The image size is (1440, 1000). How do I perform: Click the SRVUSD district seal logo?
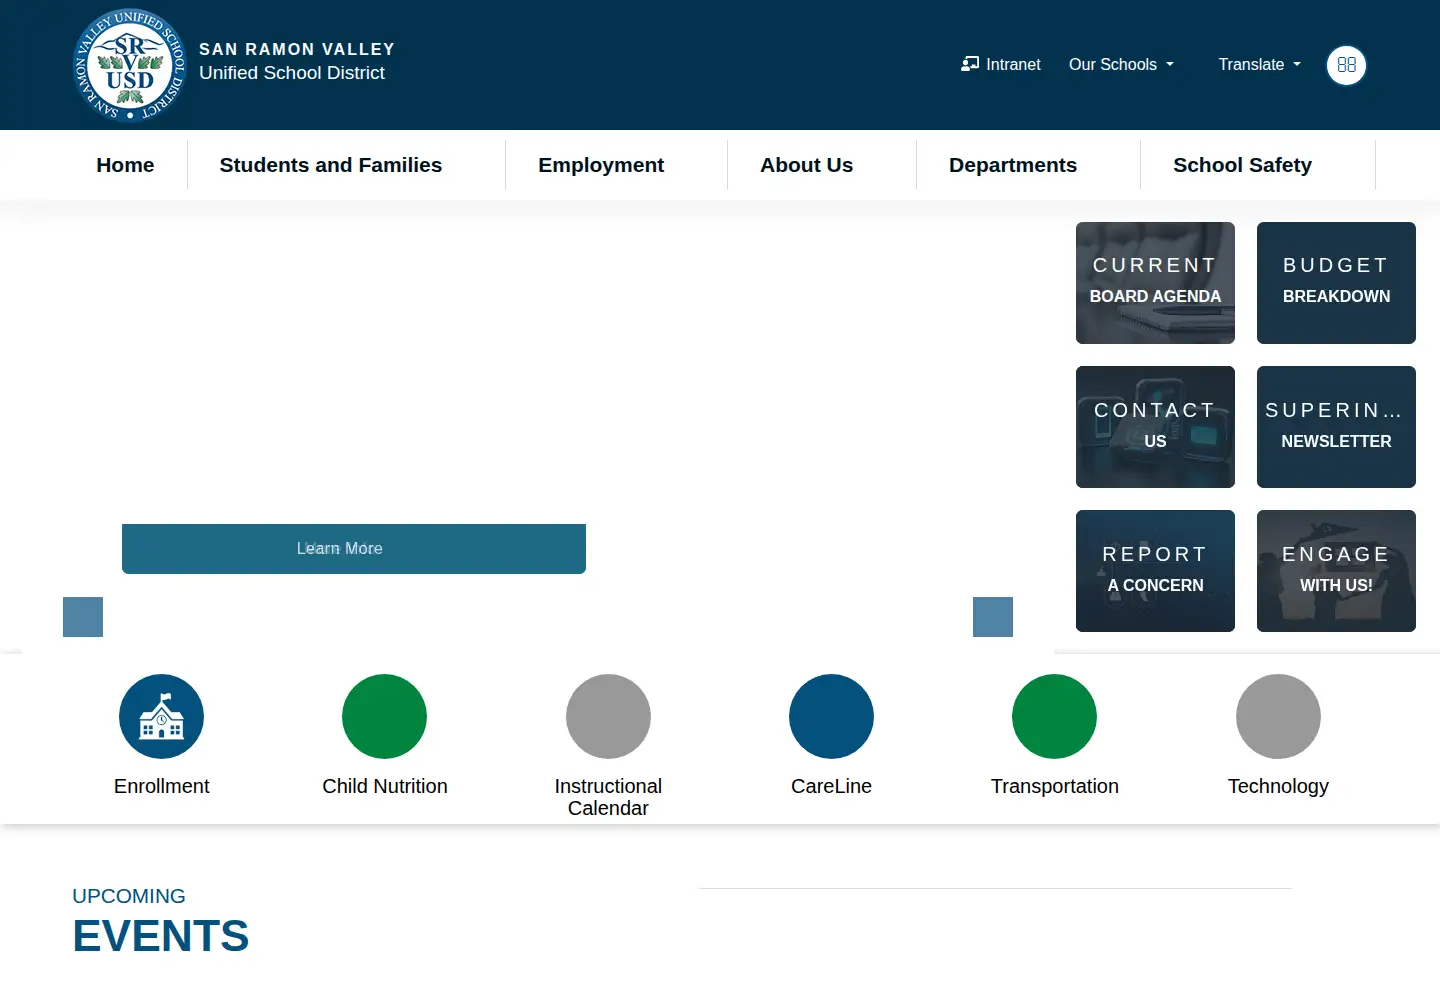(130, 65)
